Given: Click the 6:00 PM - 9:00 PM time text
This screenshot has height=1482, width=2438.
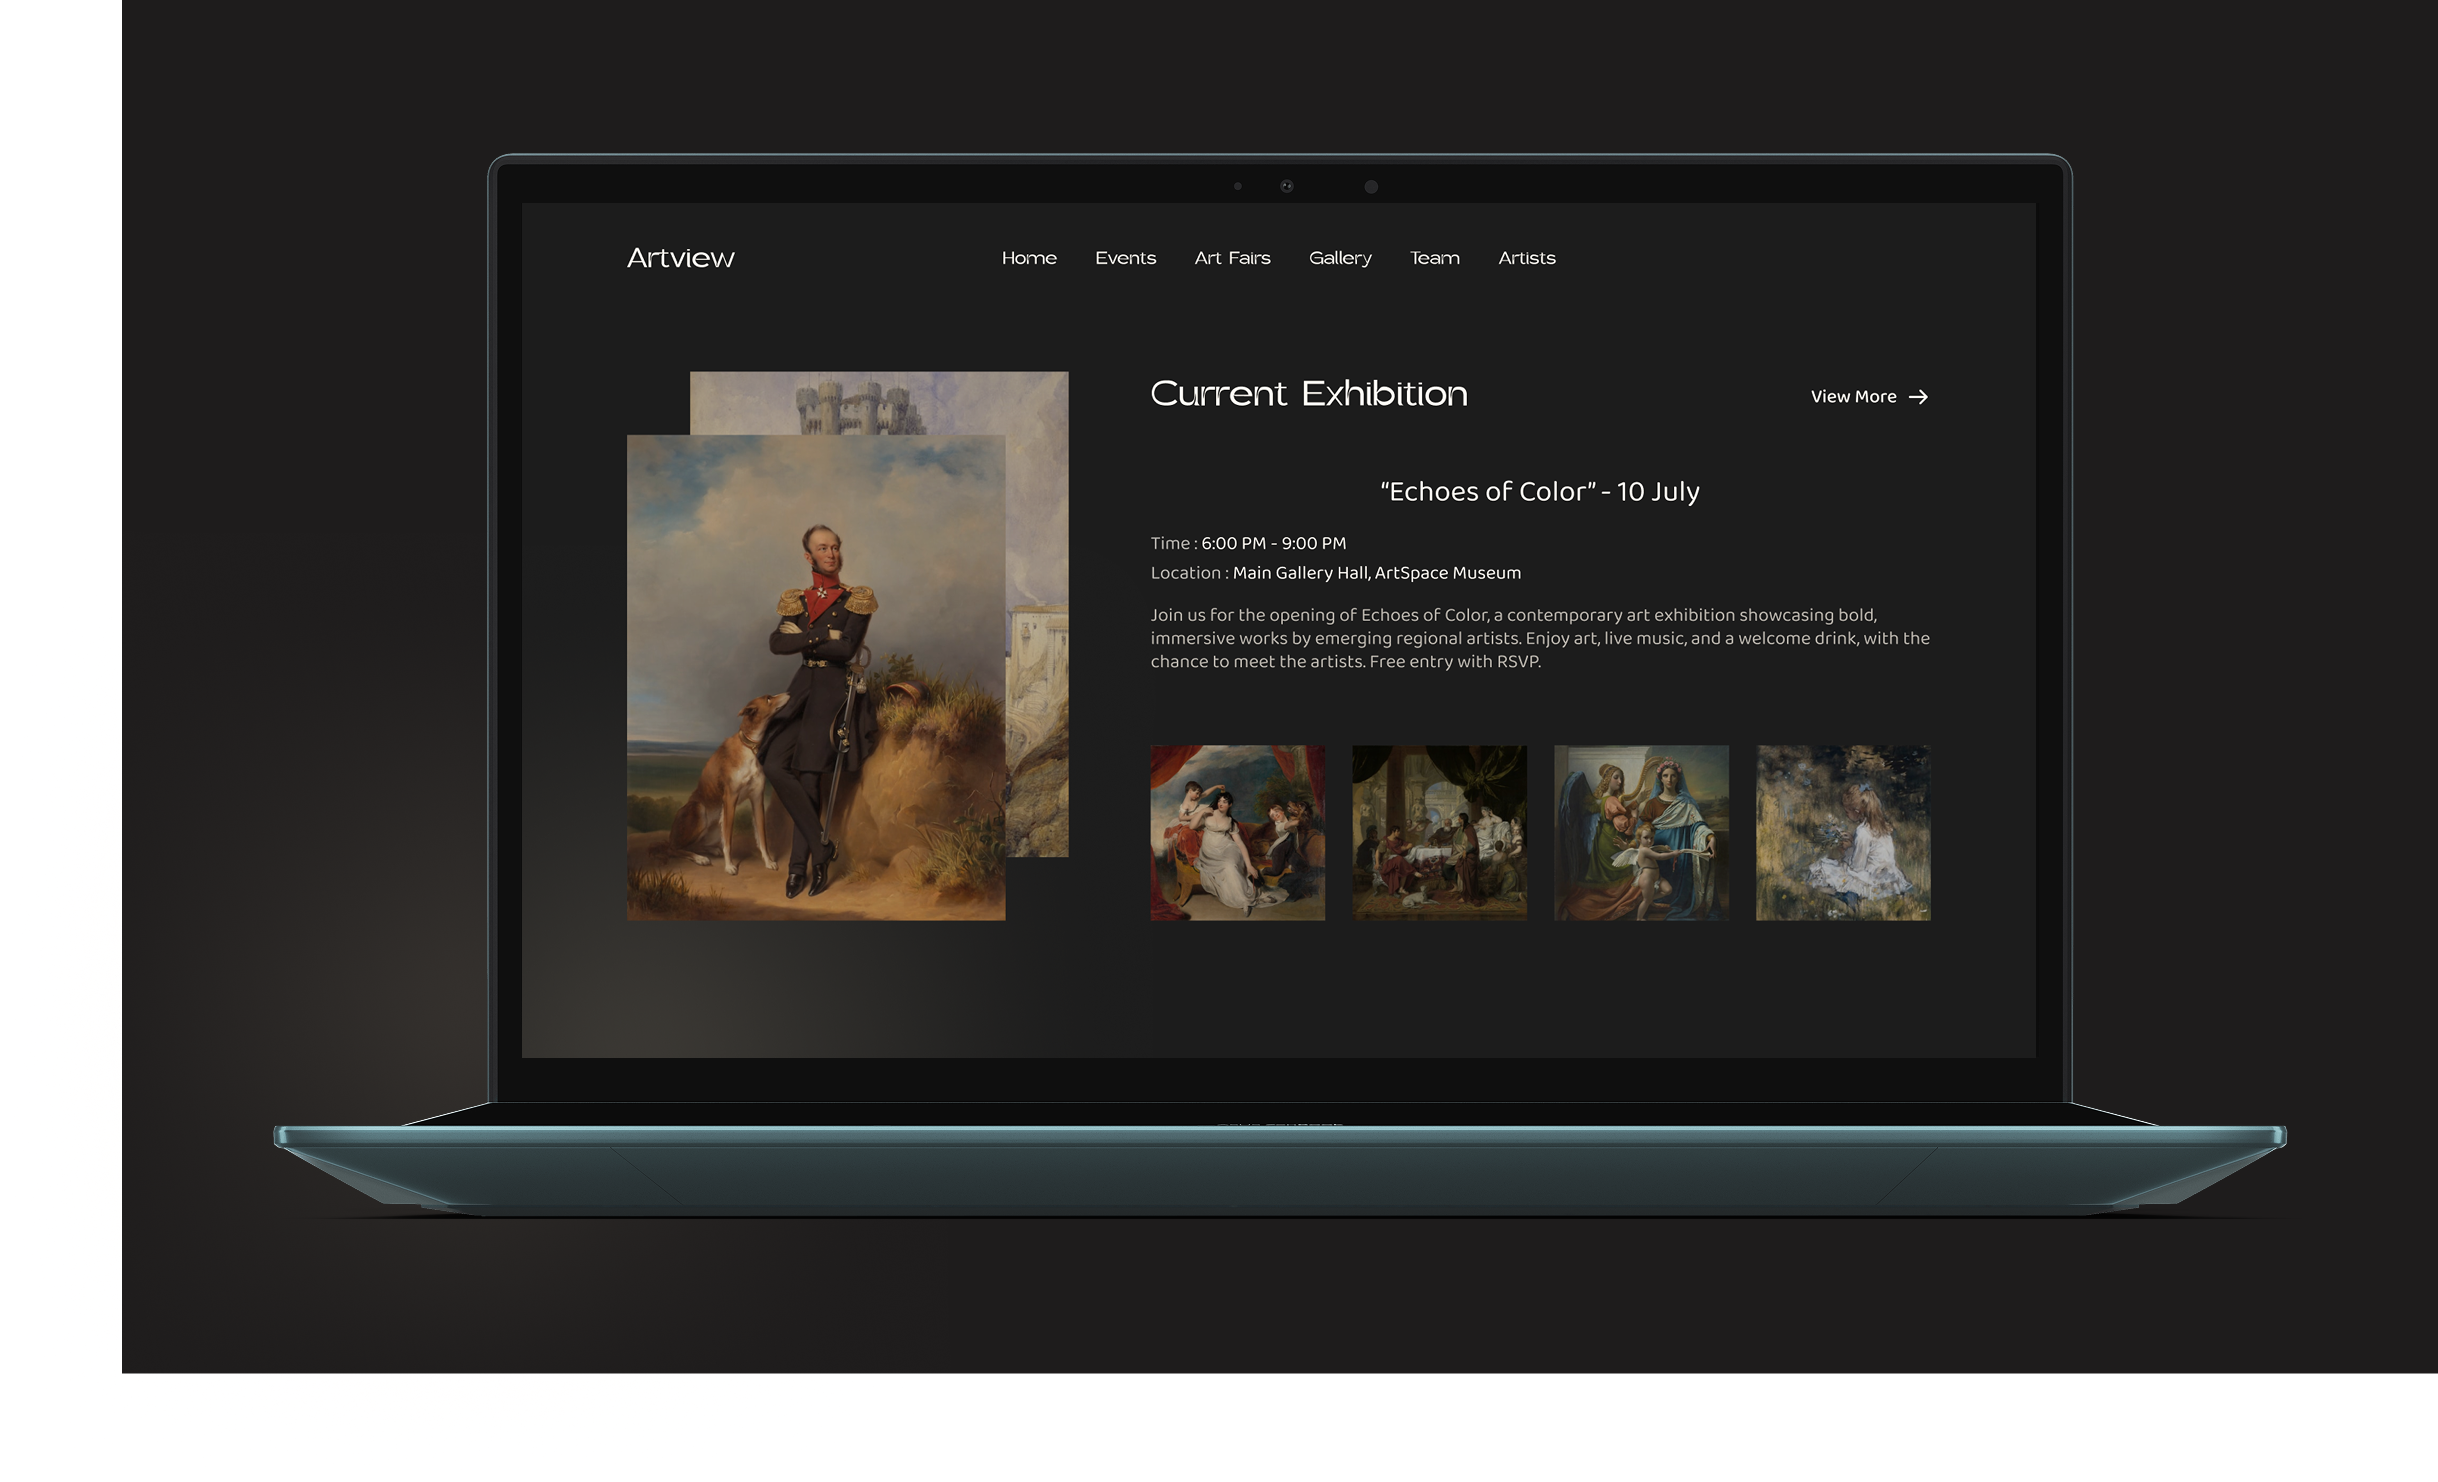Looking at the screenshot, I should (x=1273, y=543).
